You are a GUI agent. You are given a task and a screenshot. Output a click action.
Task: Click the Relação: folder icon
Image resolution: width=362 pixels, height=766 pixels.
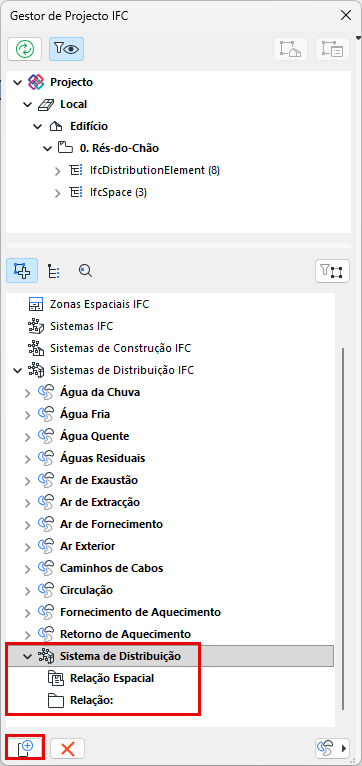tap(56, 701)
